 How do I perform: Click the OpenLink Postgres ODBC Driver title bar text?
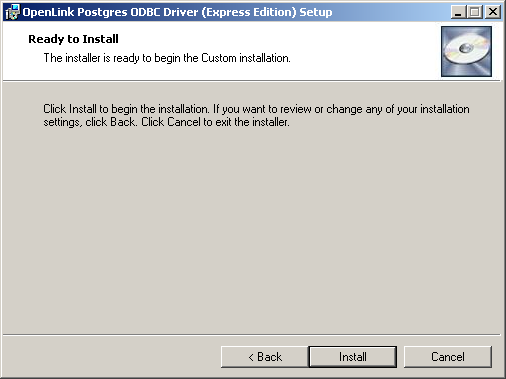[177, 12]
